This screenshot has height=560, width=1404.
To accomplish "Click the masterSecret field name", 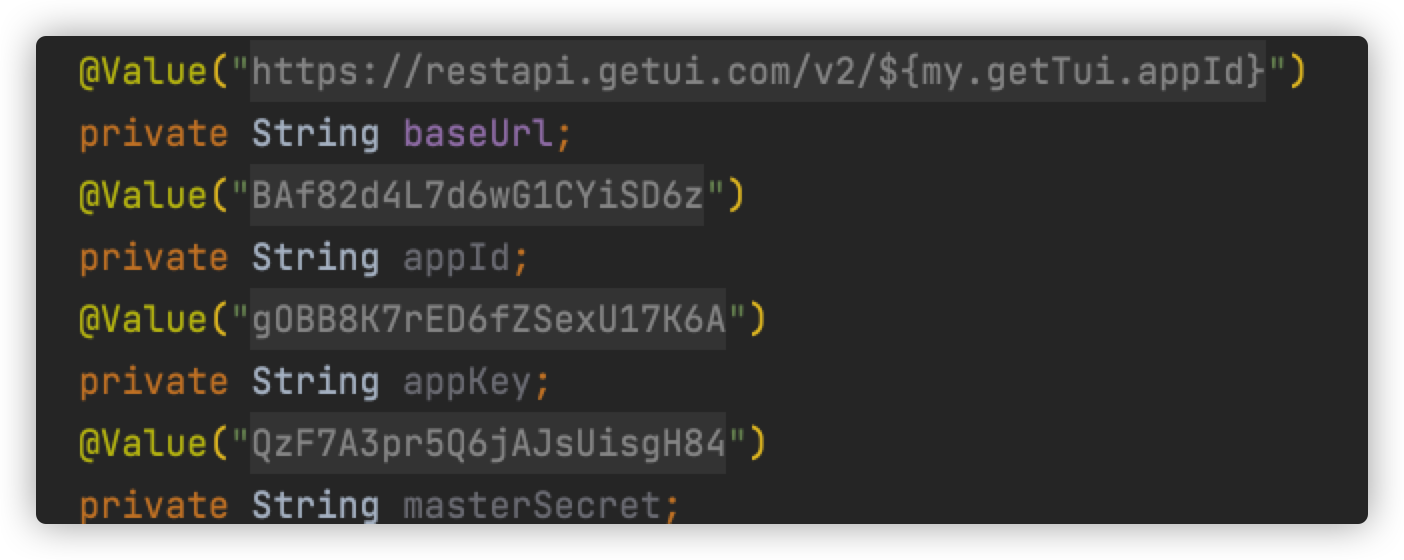I will pyautogui.click(x=532, y=506).
